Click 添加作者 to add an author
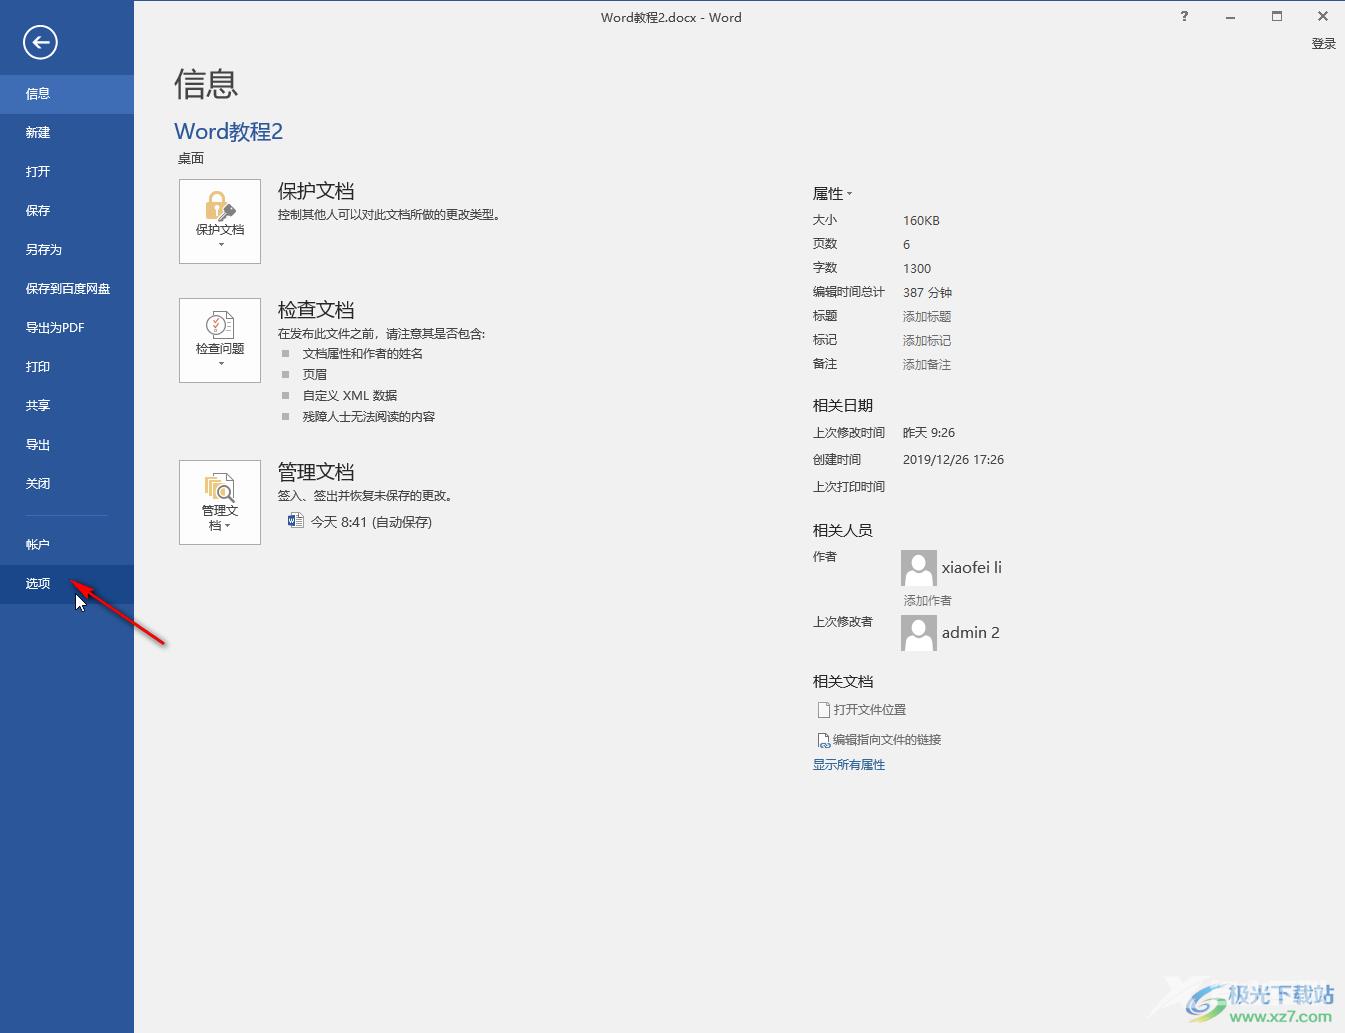Screen dimensions: 1345x1033 click(928, 601)
